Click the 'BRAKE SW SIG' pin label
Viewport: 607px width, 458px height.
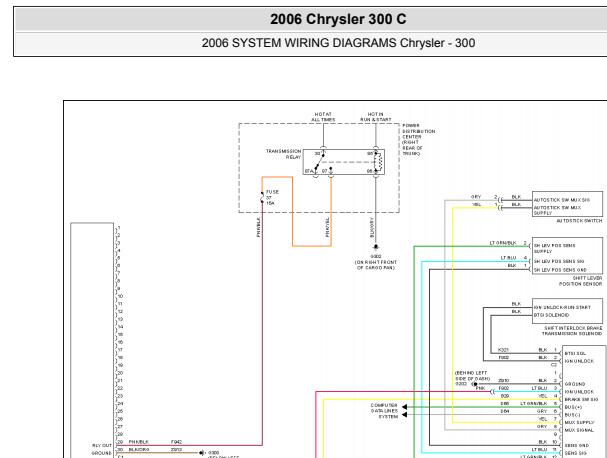click(581, 399)
